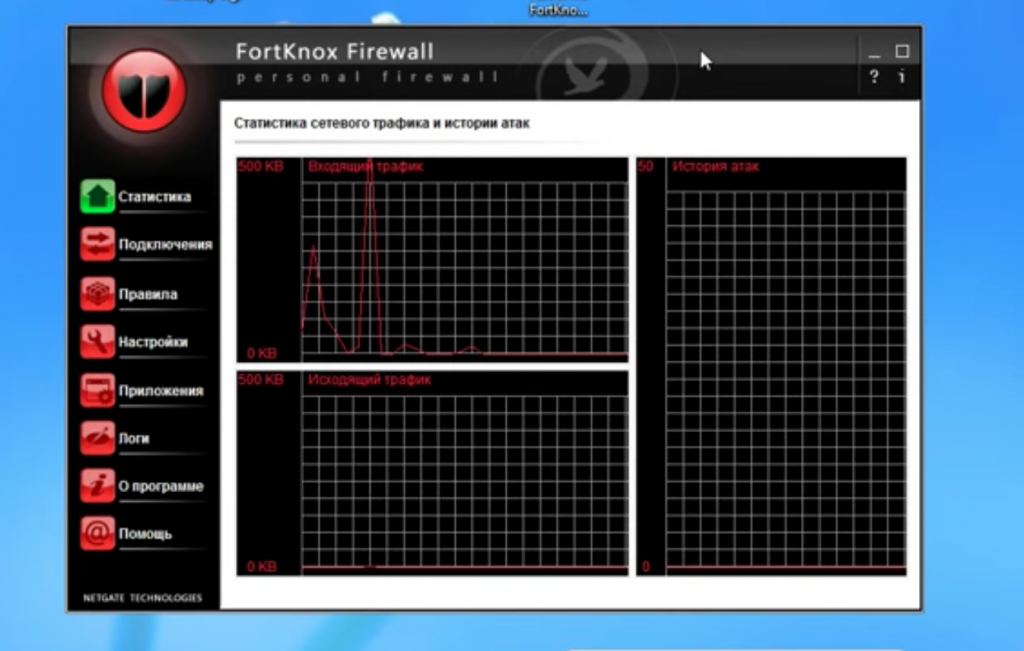Open the Логи label
The width and height of the screenshot is (1024, 651).
(134, 438)
